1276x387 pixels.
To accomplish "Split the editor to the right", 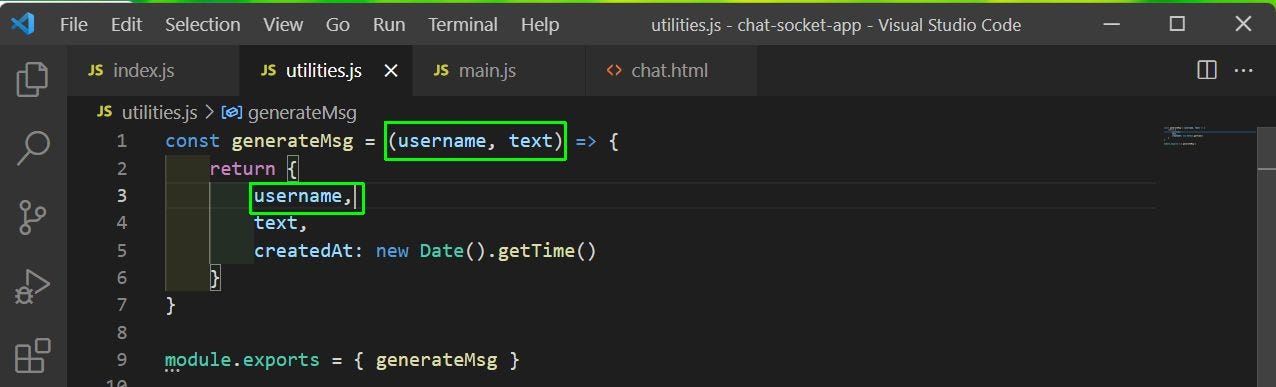I will click(x=1207, y=70).
